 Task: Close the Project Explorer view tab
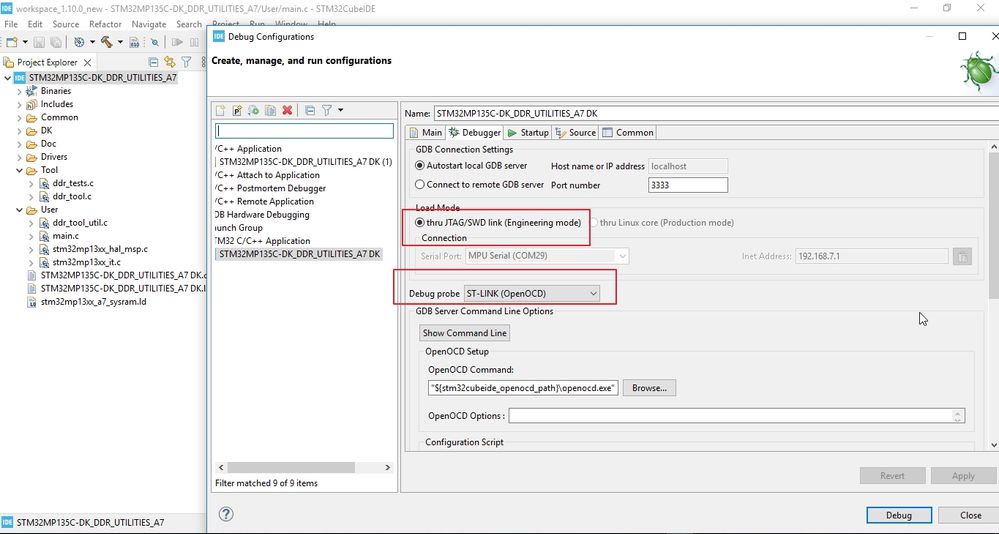pyautogui.click(x=87, y=62)
